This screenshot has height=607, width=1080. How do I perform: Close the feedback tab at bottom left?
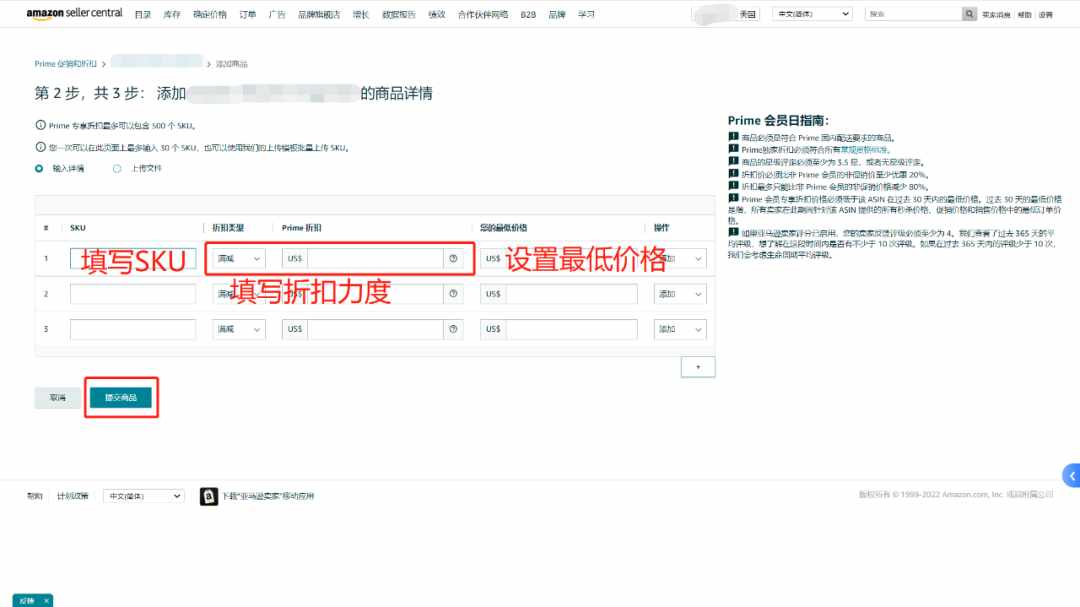pos(46,601)
